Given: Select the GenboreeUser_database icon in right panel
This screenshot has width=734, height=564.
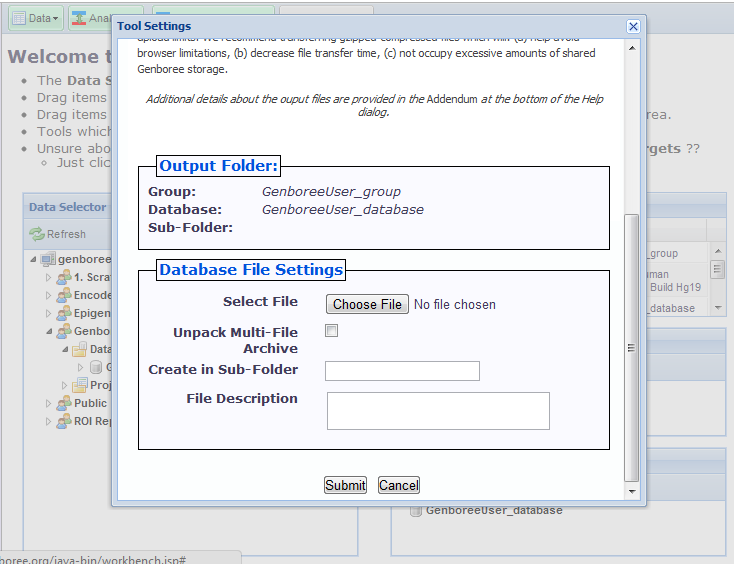Looking at the screenshot, I should coord(415,511).
